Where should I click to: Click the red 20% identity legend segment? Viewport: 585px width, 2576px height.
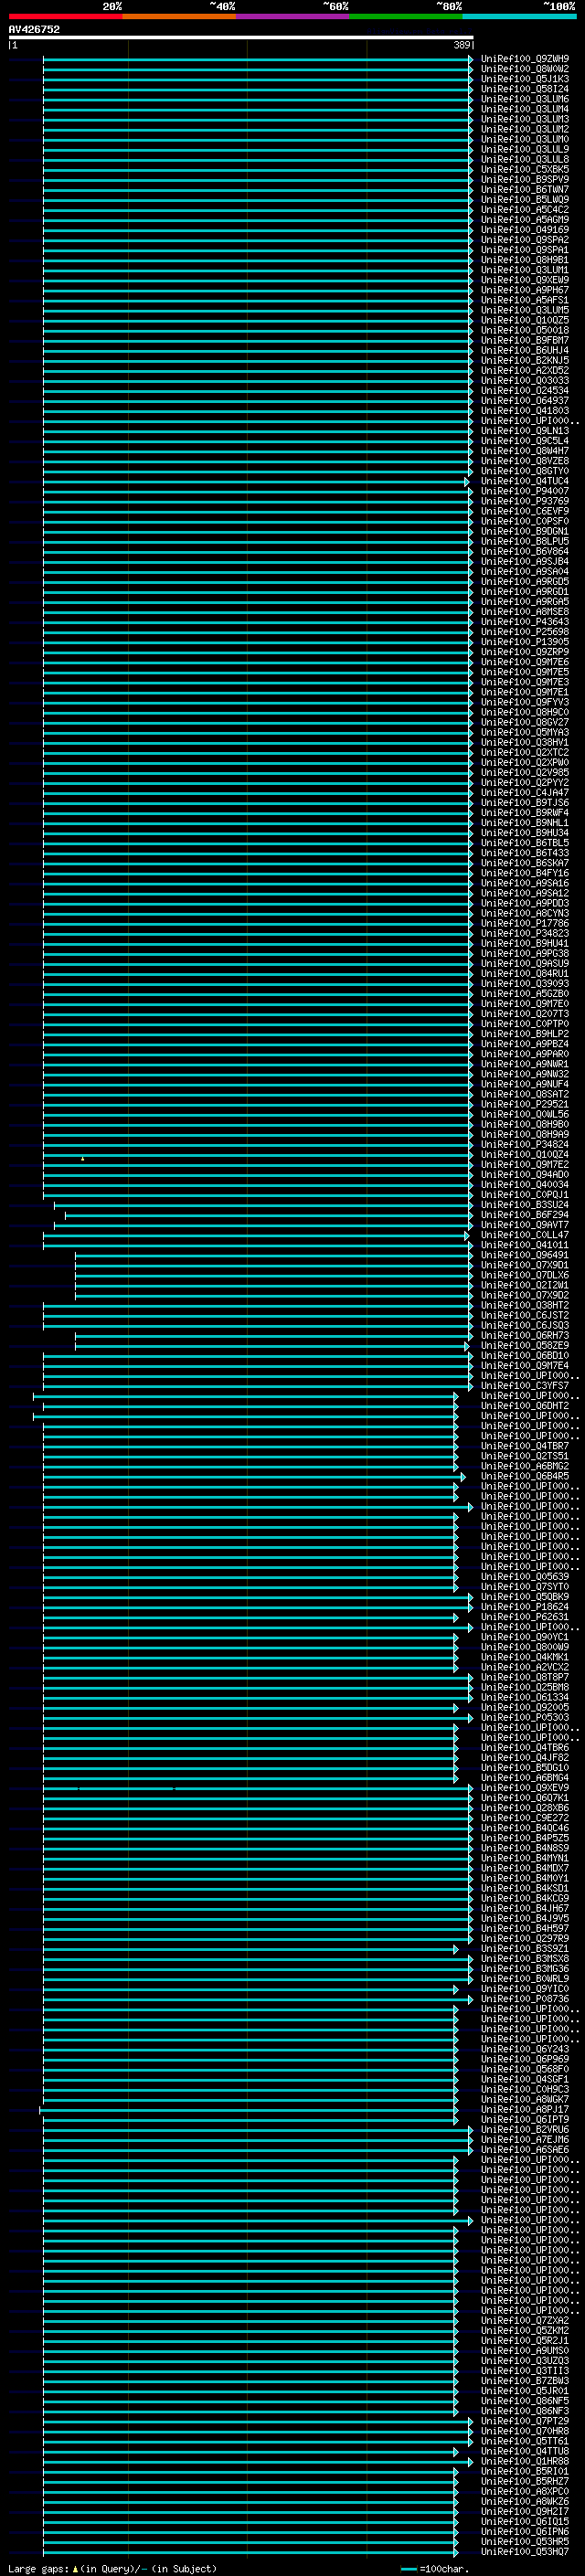(65, 16)
